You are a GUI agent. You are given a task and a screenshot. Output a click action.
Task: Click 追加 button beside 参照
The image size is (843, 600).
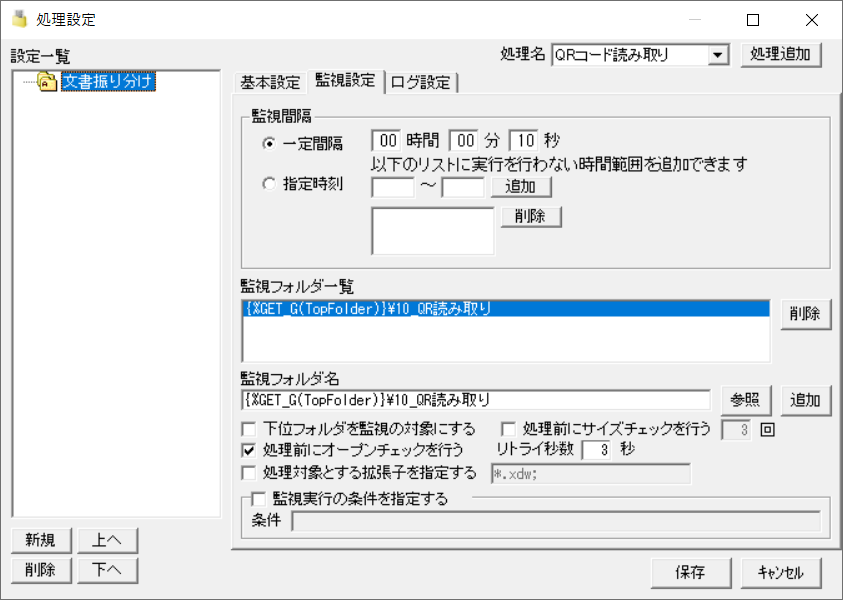[x=805, y=400]
